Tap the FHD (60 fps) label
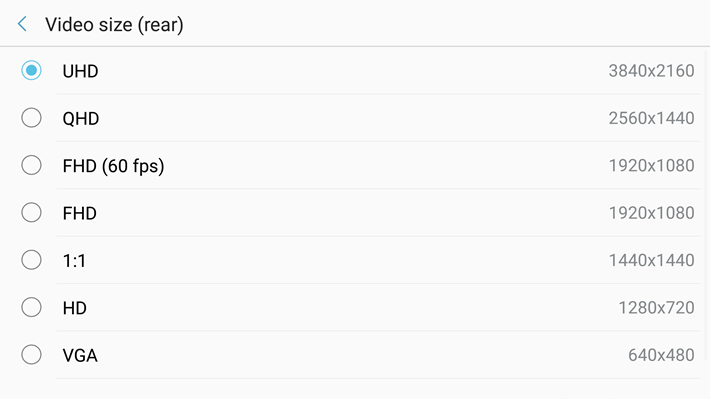Screen dimensions: 710x399 point(113,166)
